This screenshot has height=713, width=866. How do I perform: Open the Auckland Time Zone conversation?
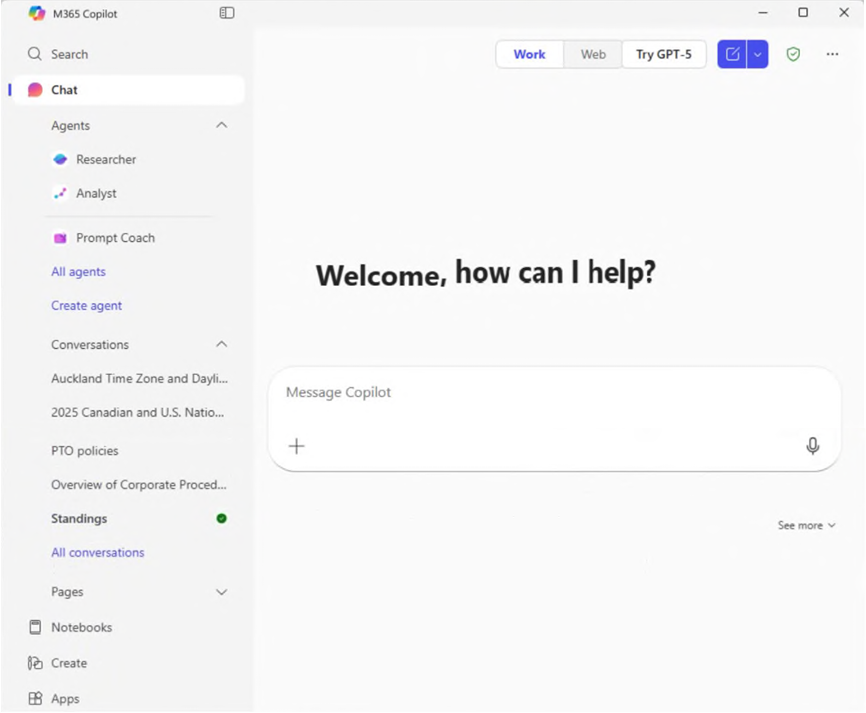(x=139, y=378)
